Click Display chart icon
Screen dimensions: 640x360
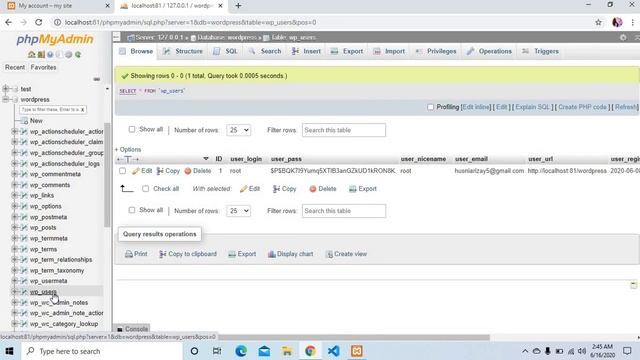pyautogui.click(x=271, y=254)
